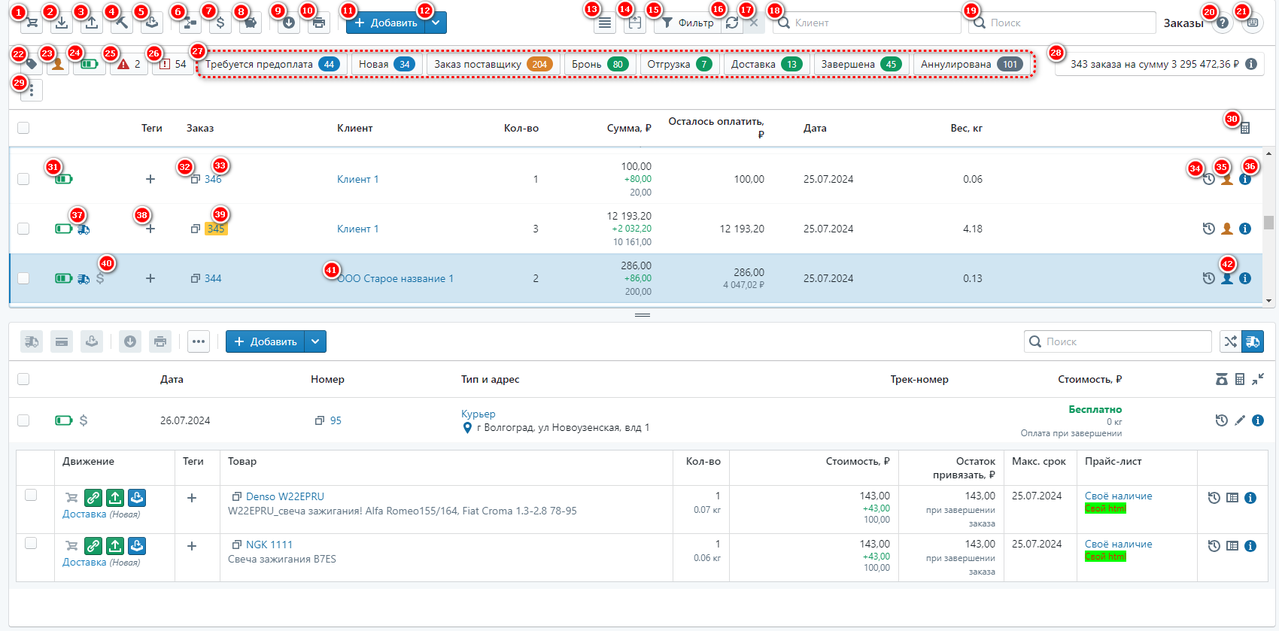Expand the dropdown arrow next to top Добавить
The height and width of the screenshot is (631, 1279).
(x=435, y=23)
